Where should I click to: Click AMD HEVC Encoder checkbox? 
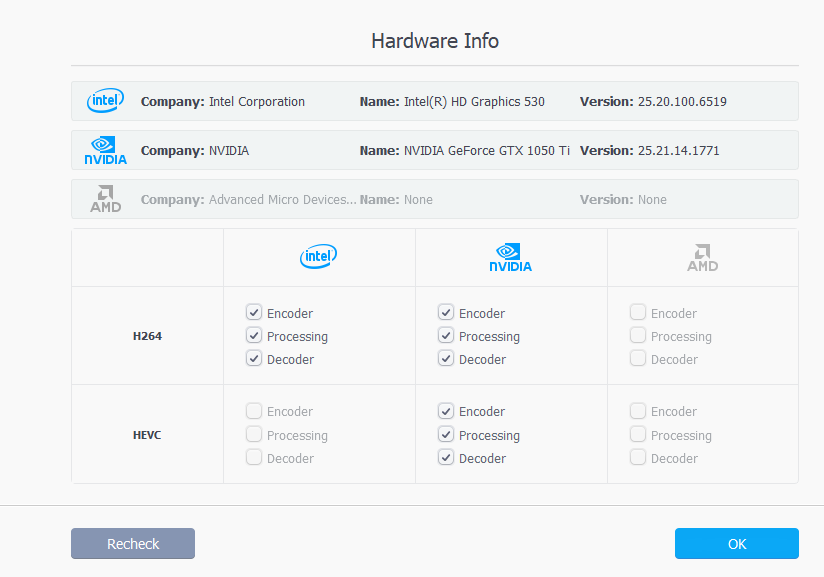click(638, 411)
